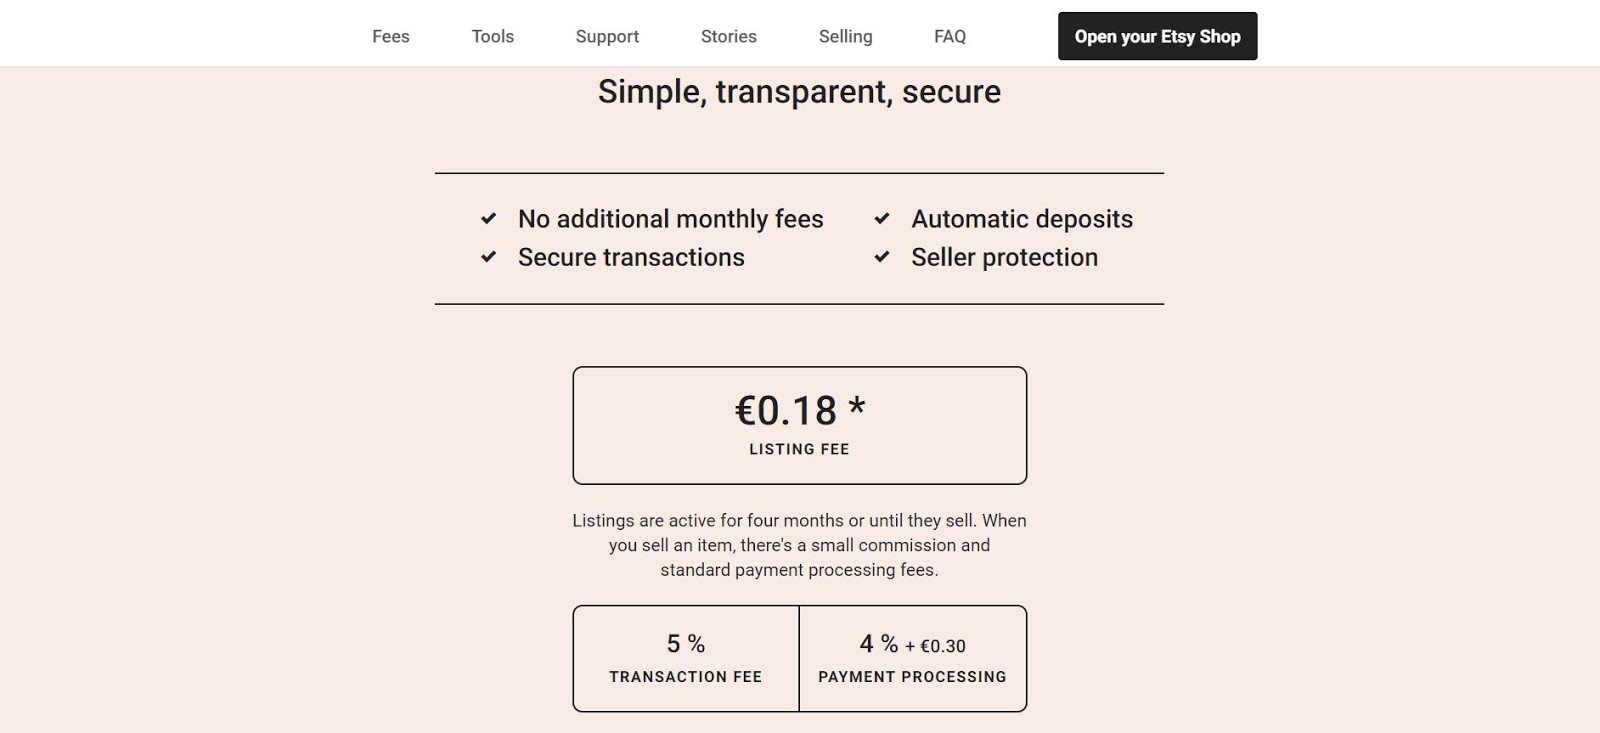Click the checkmark beside 'Seller protection'
This screenshot has width=1600, height=733.
[x=881, y=257]
